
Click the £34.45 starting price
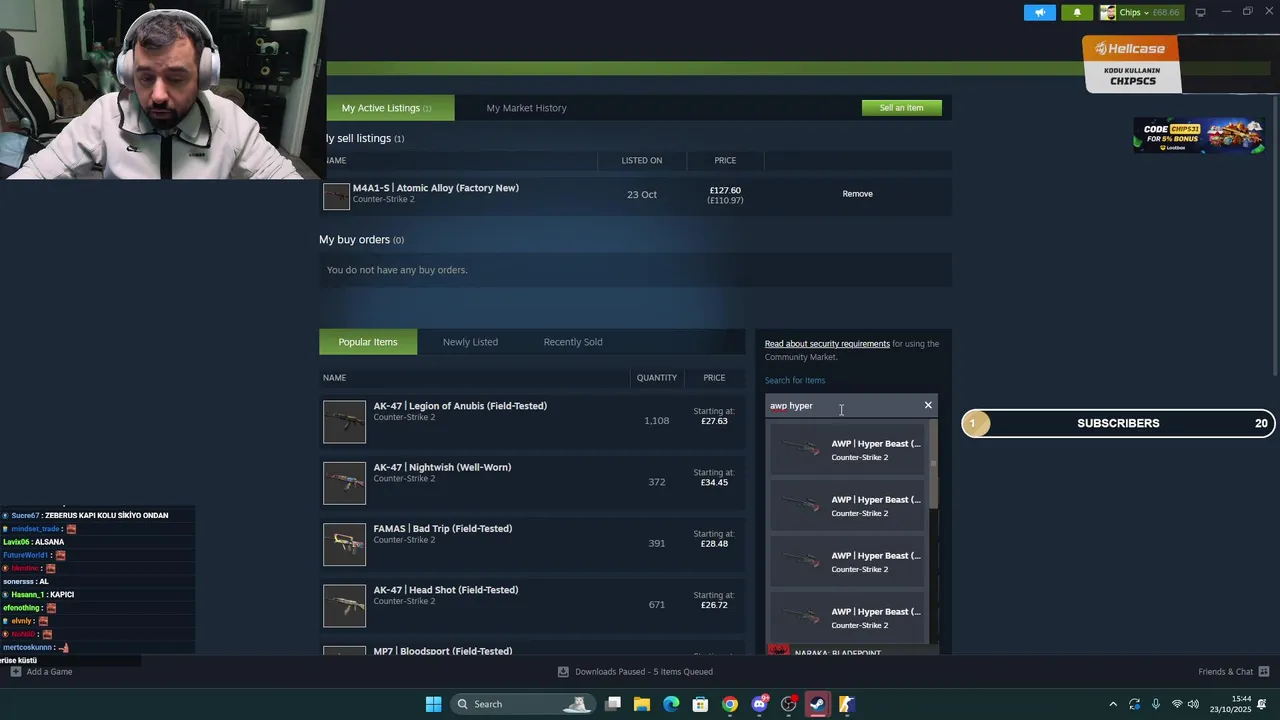coord(714,482)
